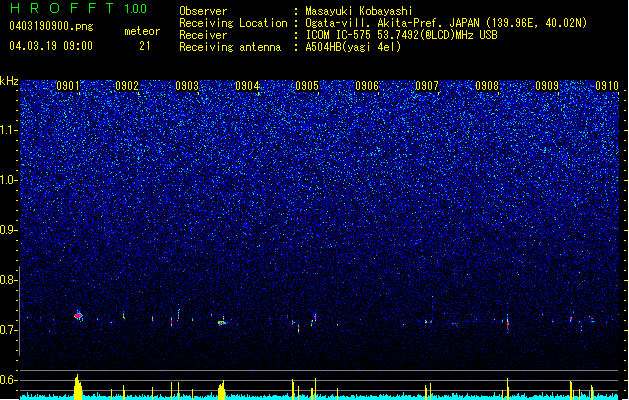Viewport: 629px width, 400px height.
Task: Click the HROFFT 1.0.0 title text
Action: point(79,8)
